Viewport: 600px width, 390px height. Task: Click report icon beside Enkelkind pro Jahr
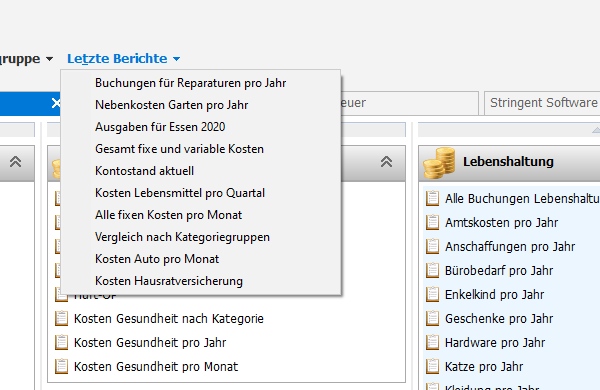[x=432, y=295]
